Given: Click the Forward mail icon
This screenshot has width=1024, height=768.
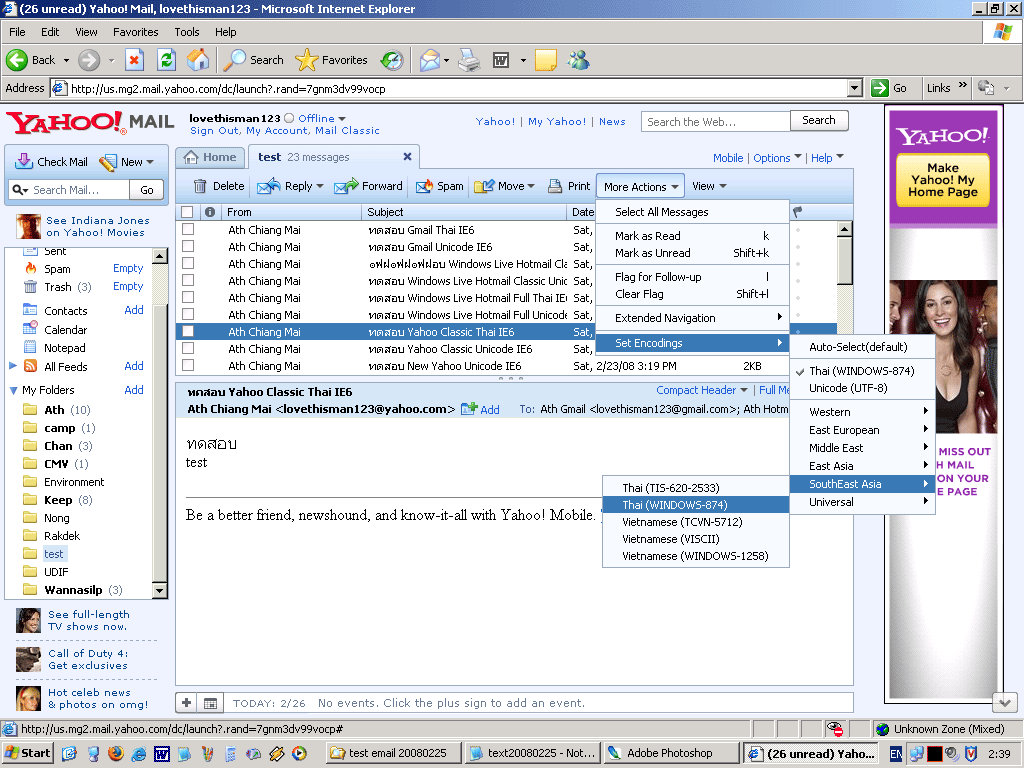Looking at the screenshot, I should 346,186.
